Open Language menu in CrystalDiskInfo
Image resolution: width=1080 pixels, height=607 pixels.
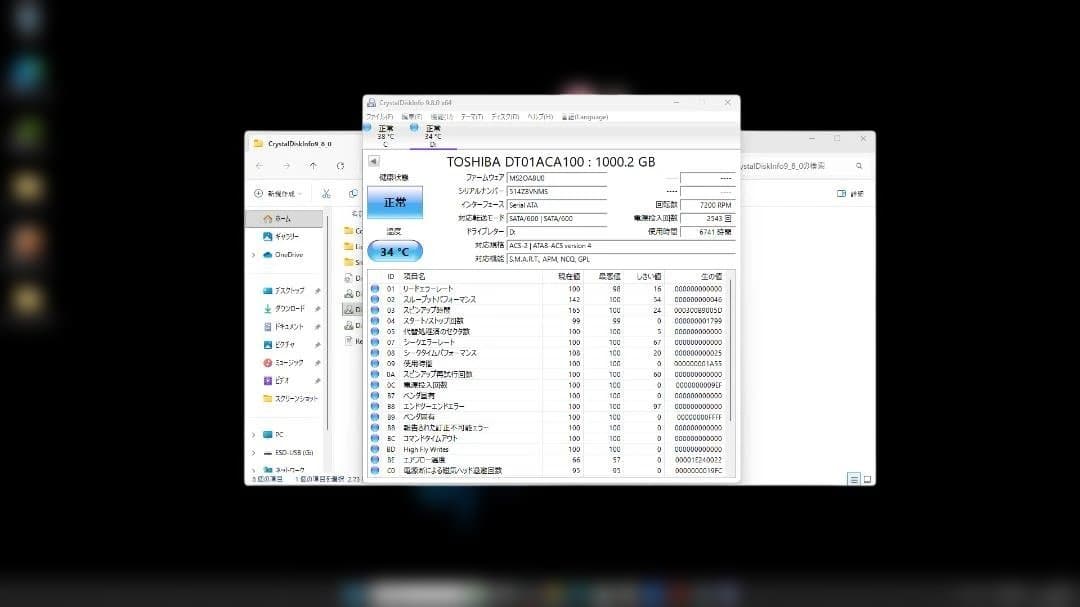point(585,117)
